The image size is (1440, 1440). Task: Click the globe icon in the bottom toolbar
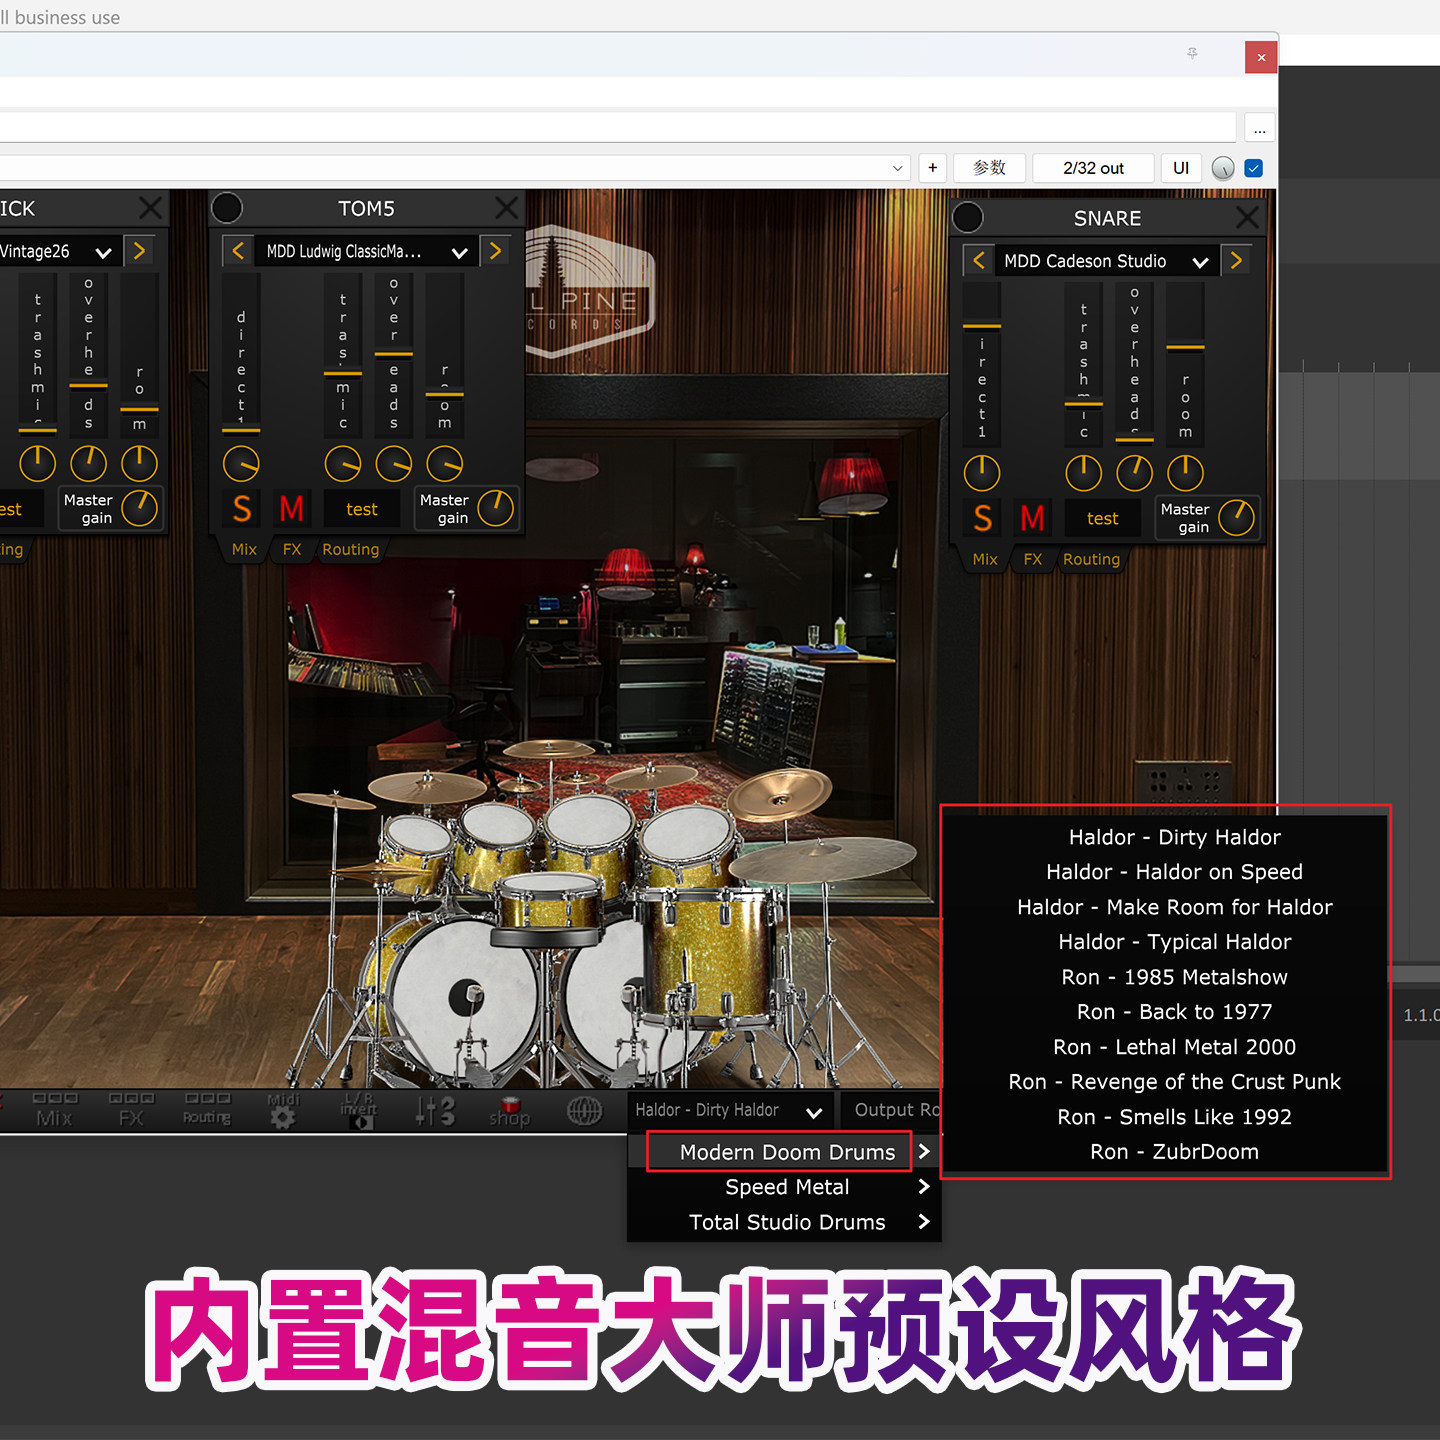585,1111
